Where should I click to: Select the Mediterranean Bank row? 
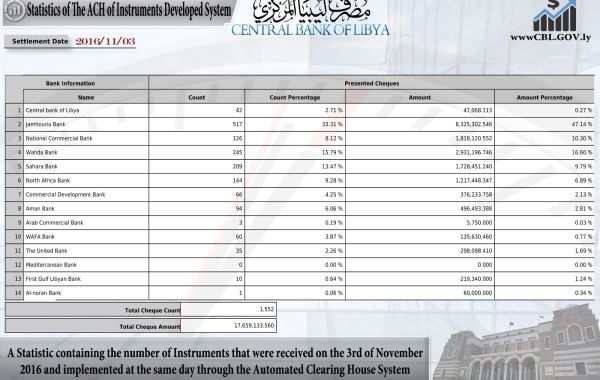[300, 265]
